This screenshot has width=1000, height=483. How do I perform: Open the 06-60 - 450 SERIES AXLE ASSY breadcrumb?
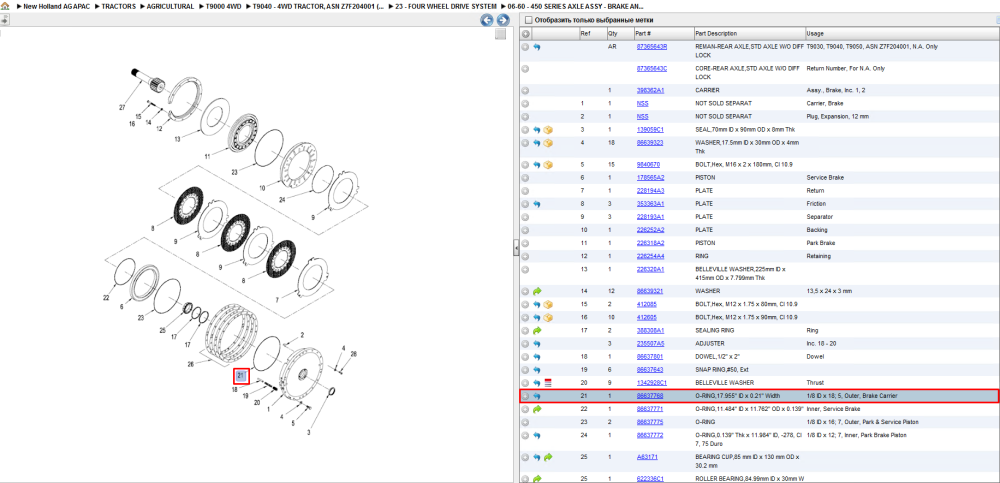click(576, 6)
